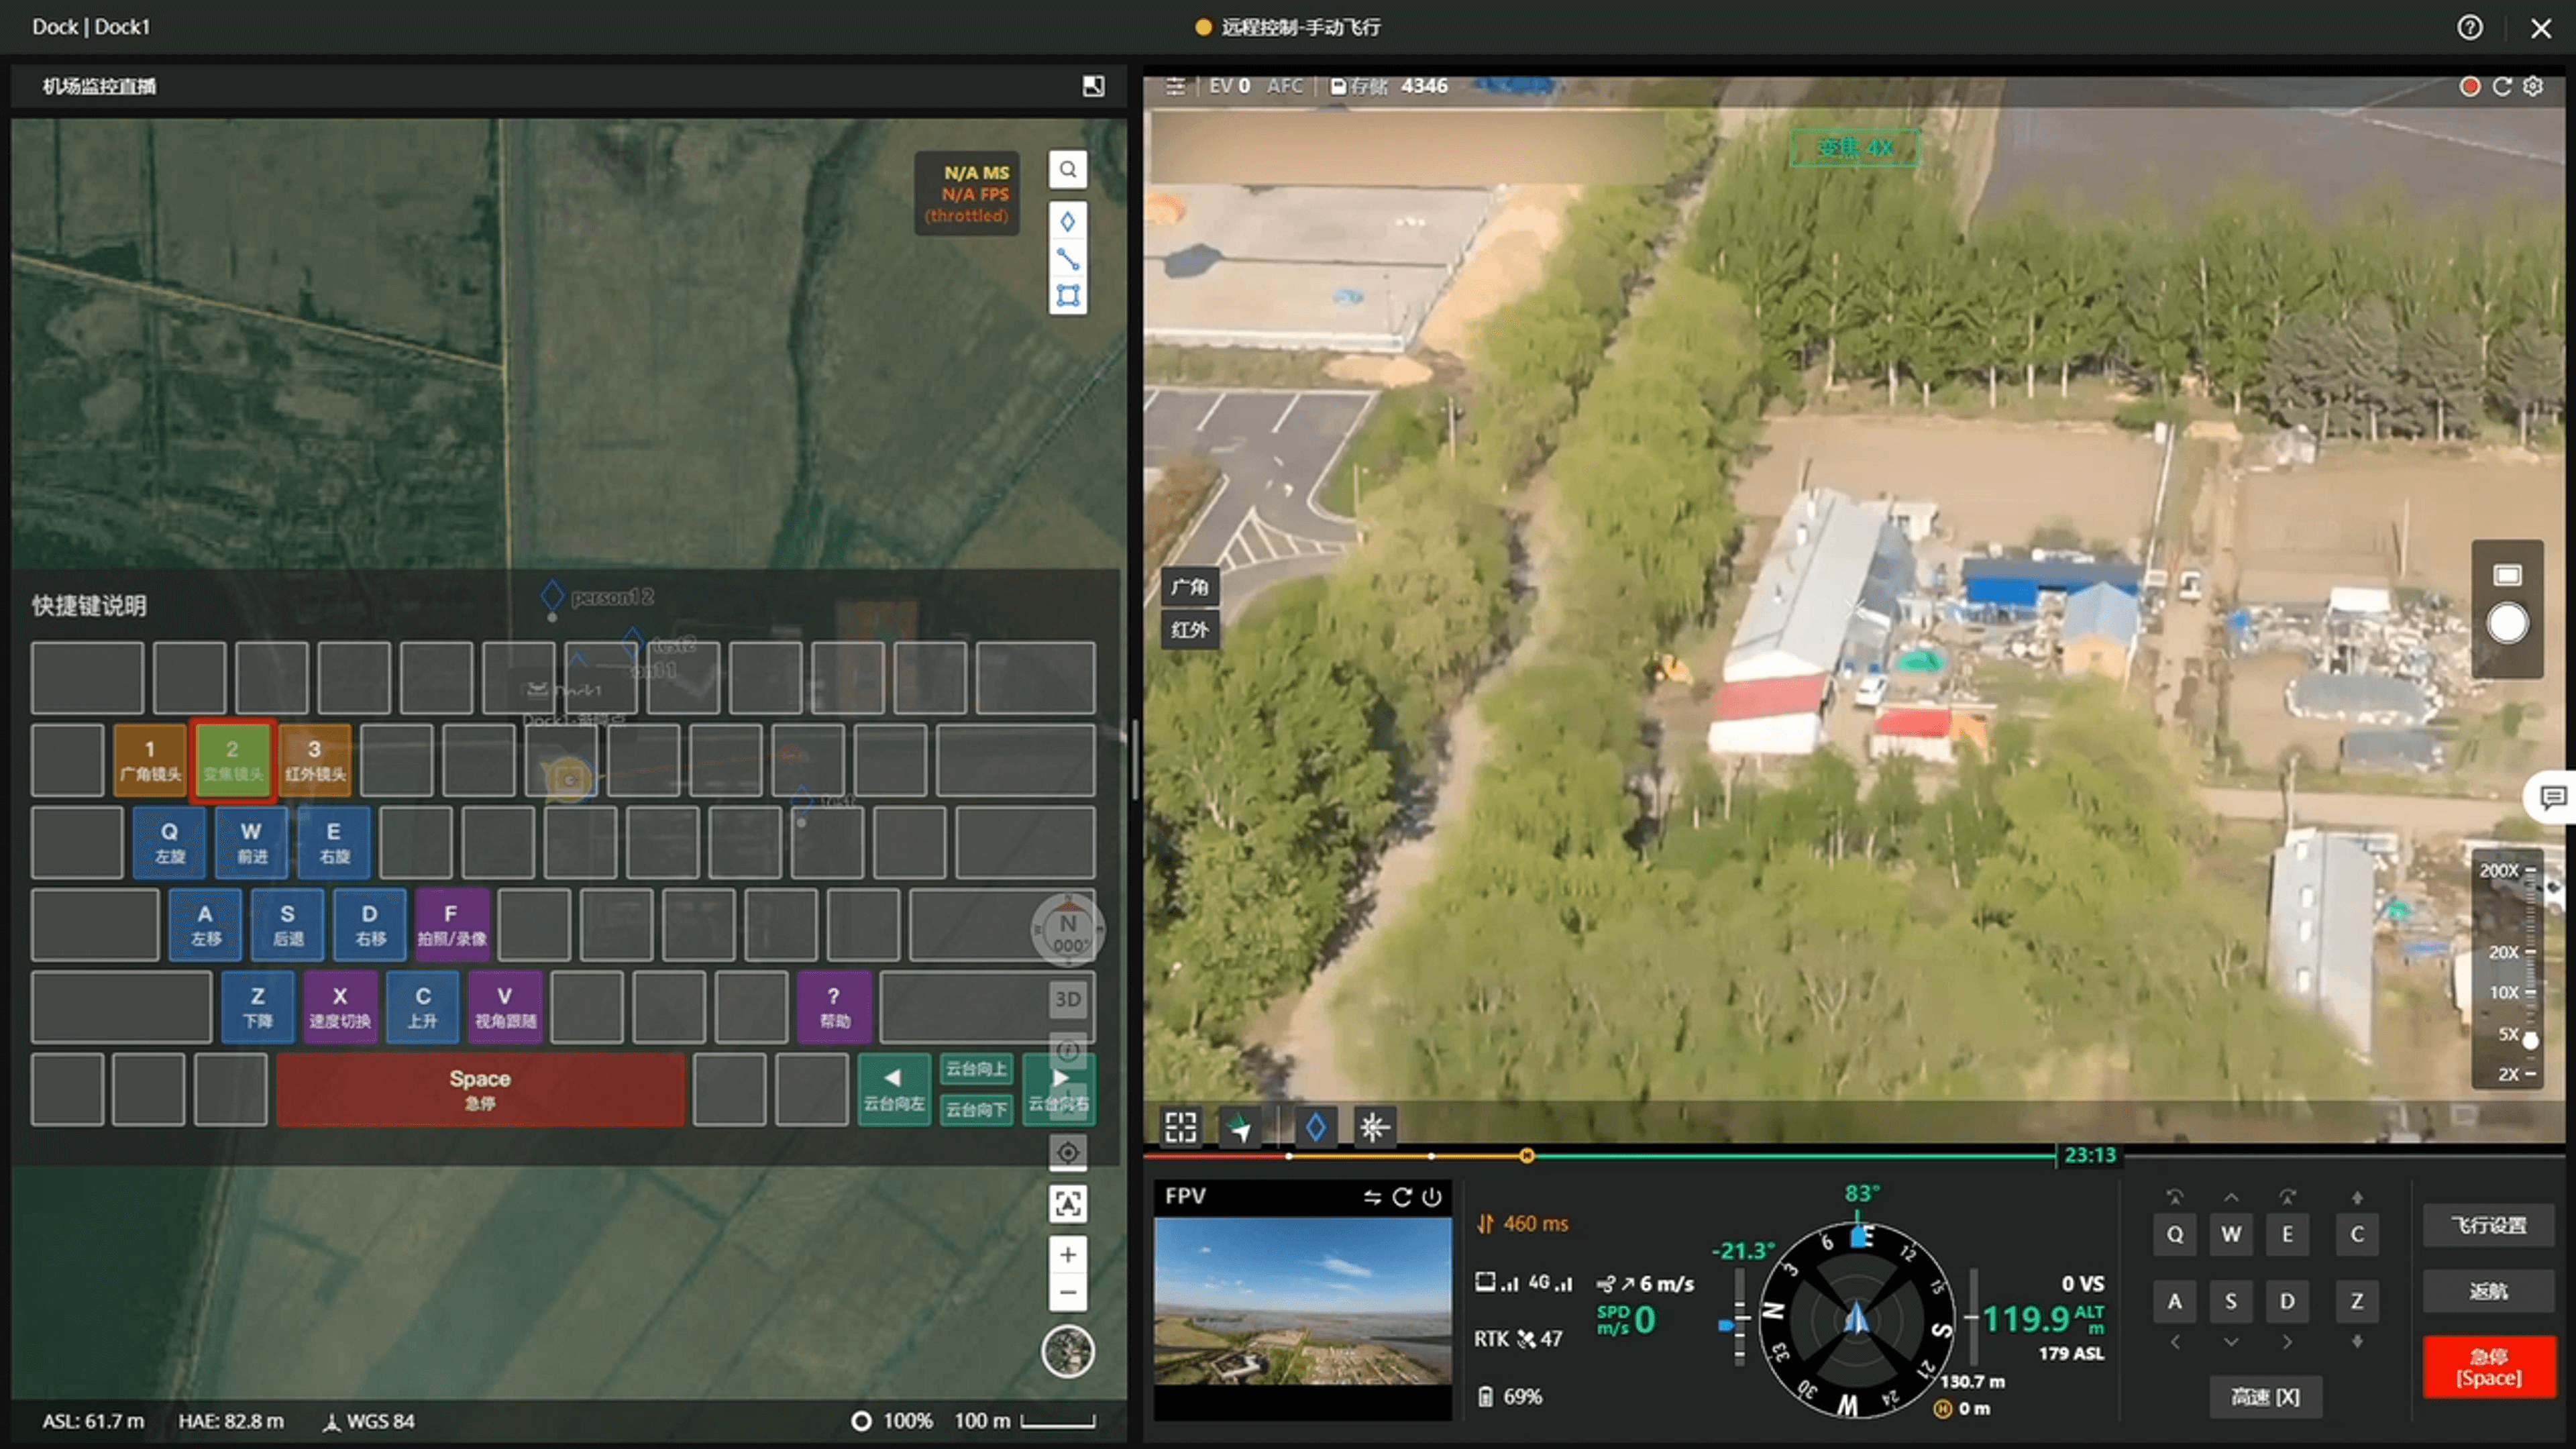Toggle the recording indicator in camera header
The width and height of the screenshot is (2576, 1449).
2469,86
